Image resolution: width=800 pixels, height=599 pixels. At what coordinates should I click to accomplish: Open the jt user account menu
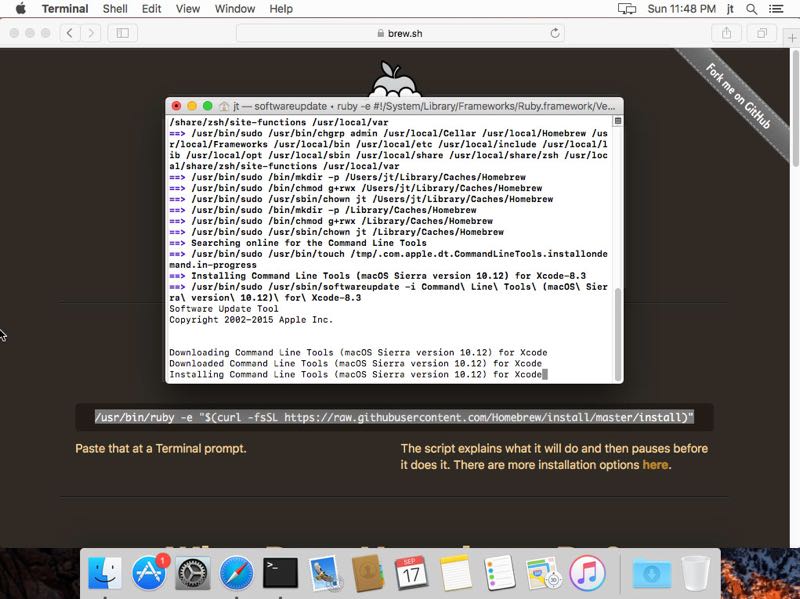[730, 9]
